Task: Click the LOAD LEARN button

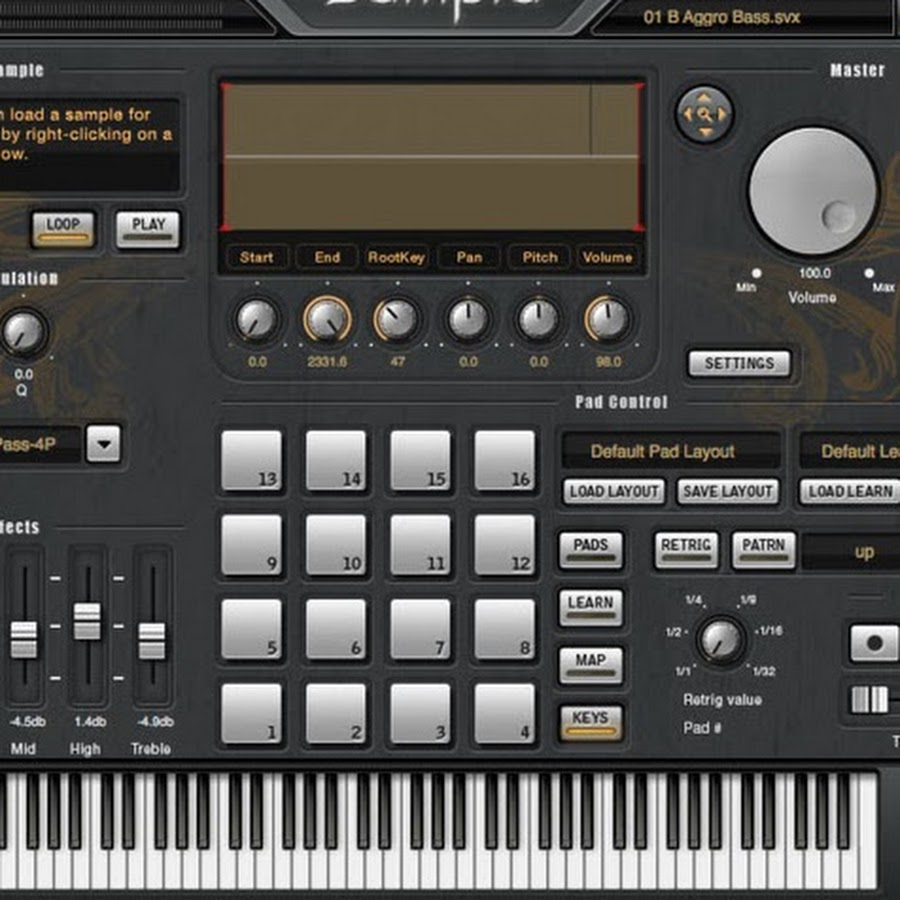Action: [x=850, y=491]
